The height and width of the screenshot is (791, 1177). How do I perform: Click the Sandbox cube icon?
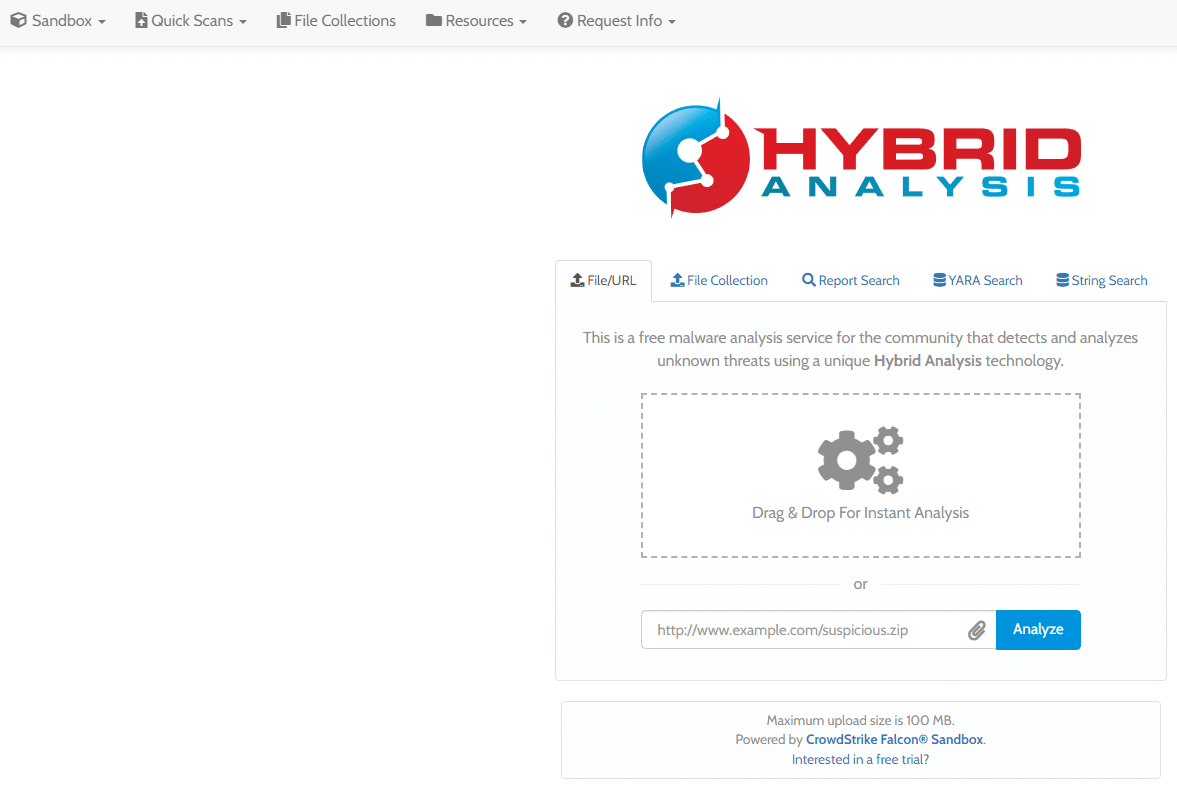(x=19, y=20)
